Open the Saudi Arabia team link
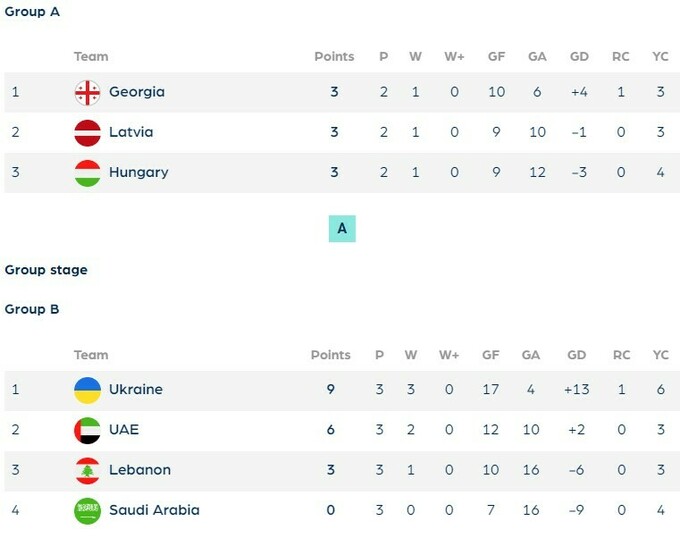The image size is (680, 538). point(154,510)
